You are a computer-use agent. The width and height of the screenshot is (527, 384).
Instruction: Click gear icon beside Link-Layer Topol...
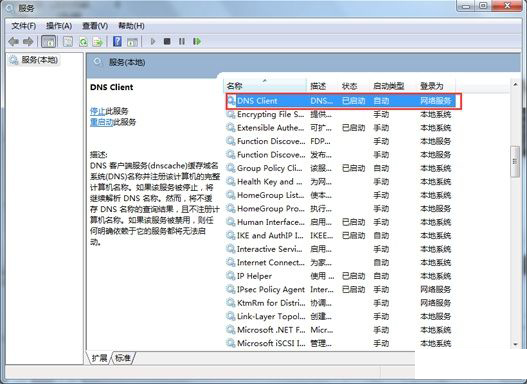[231, 316]
